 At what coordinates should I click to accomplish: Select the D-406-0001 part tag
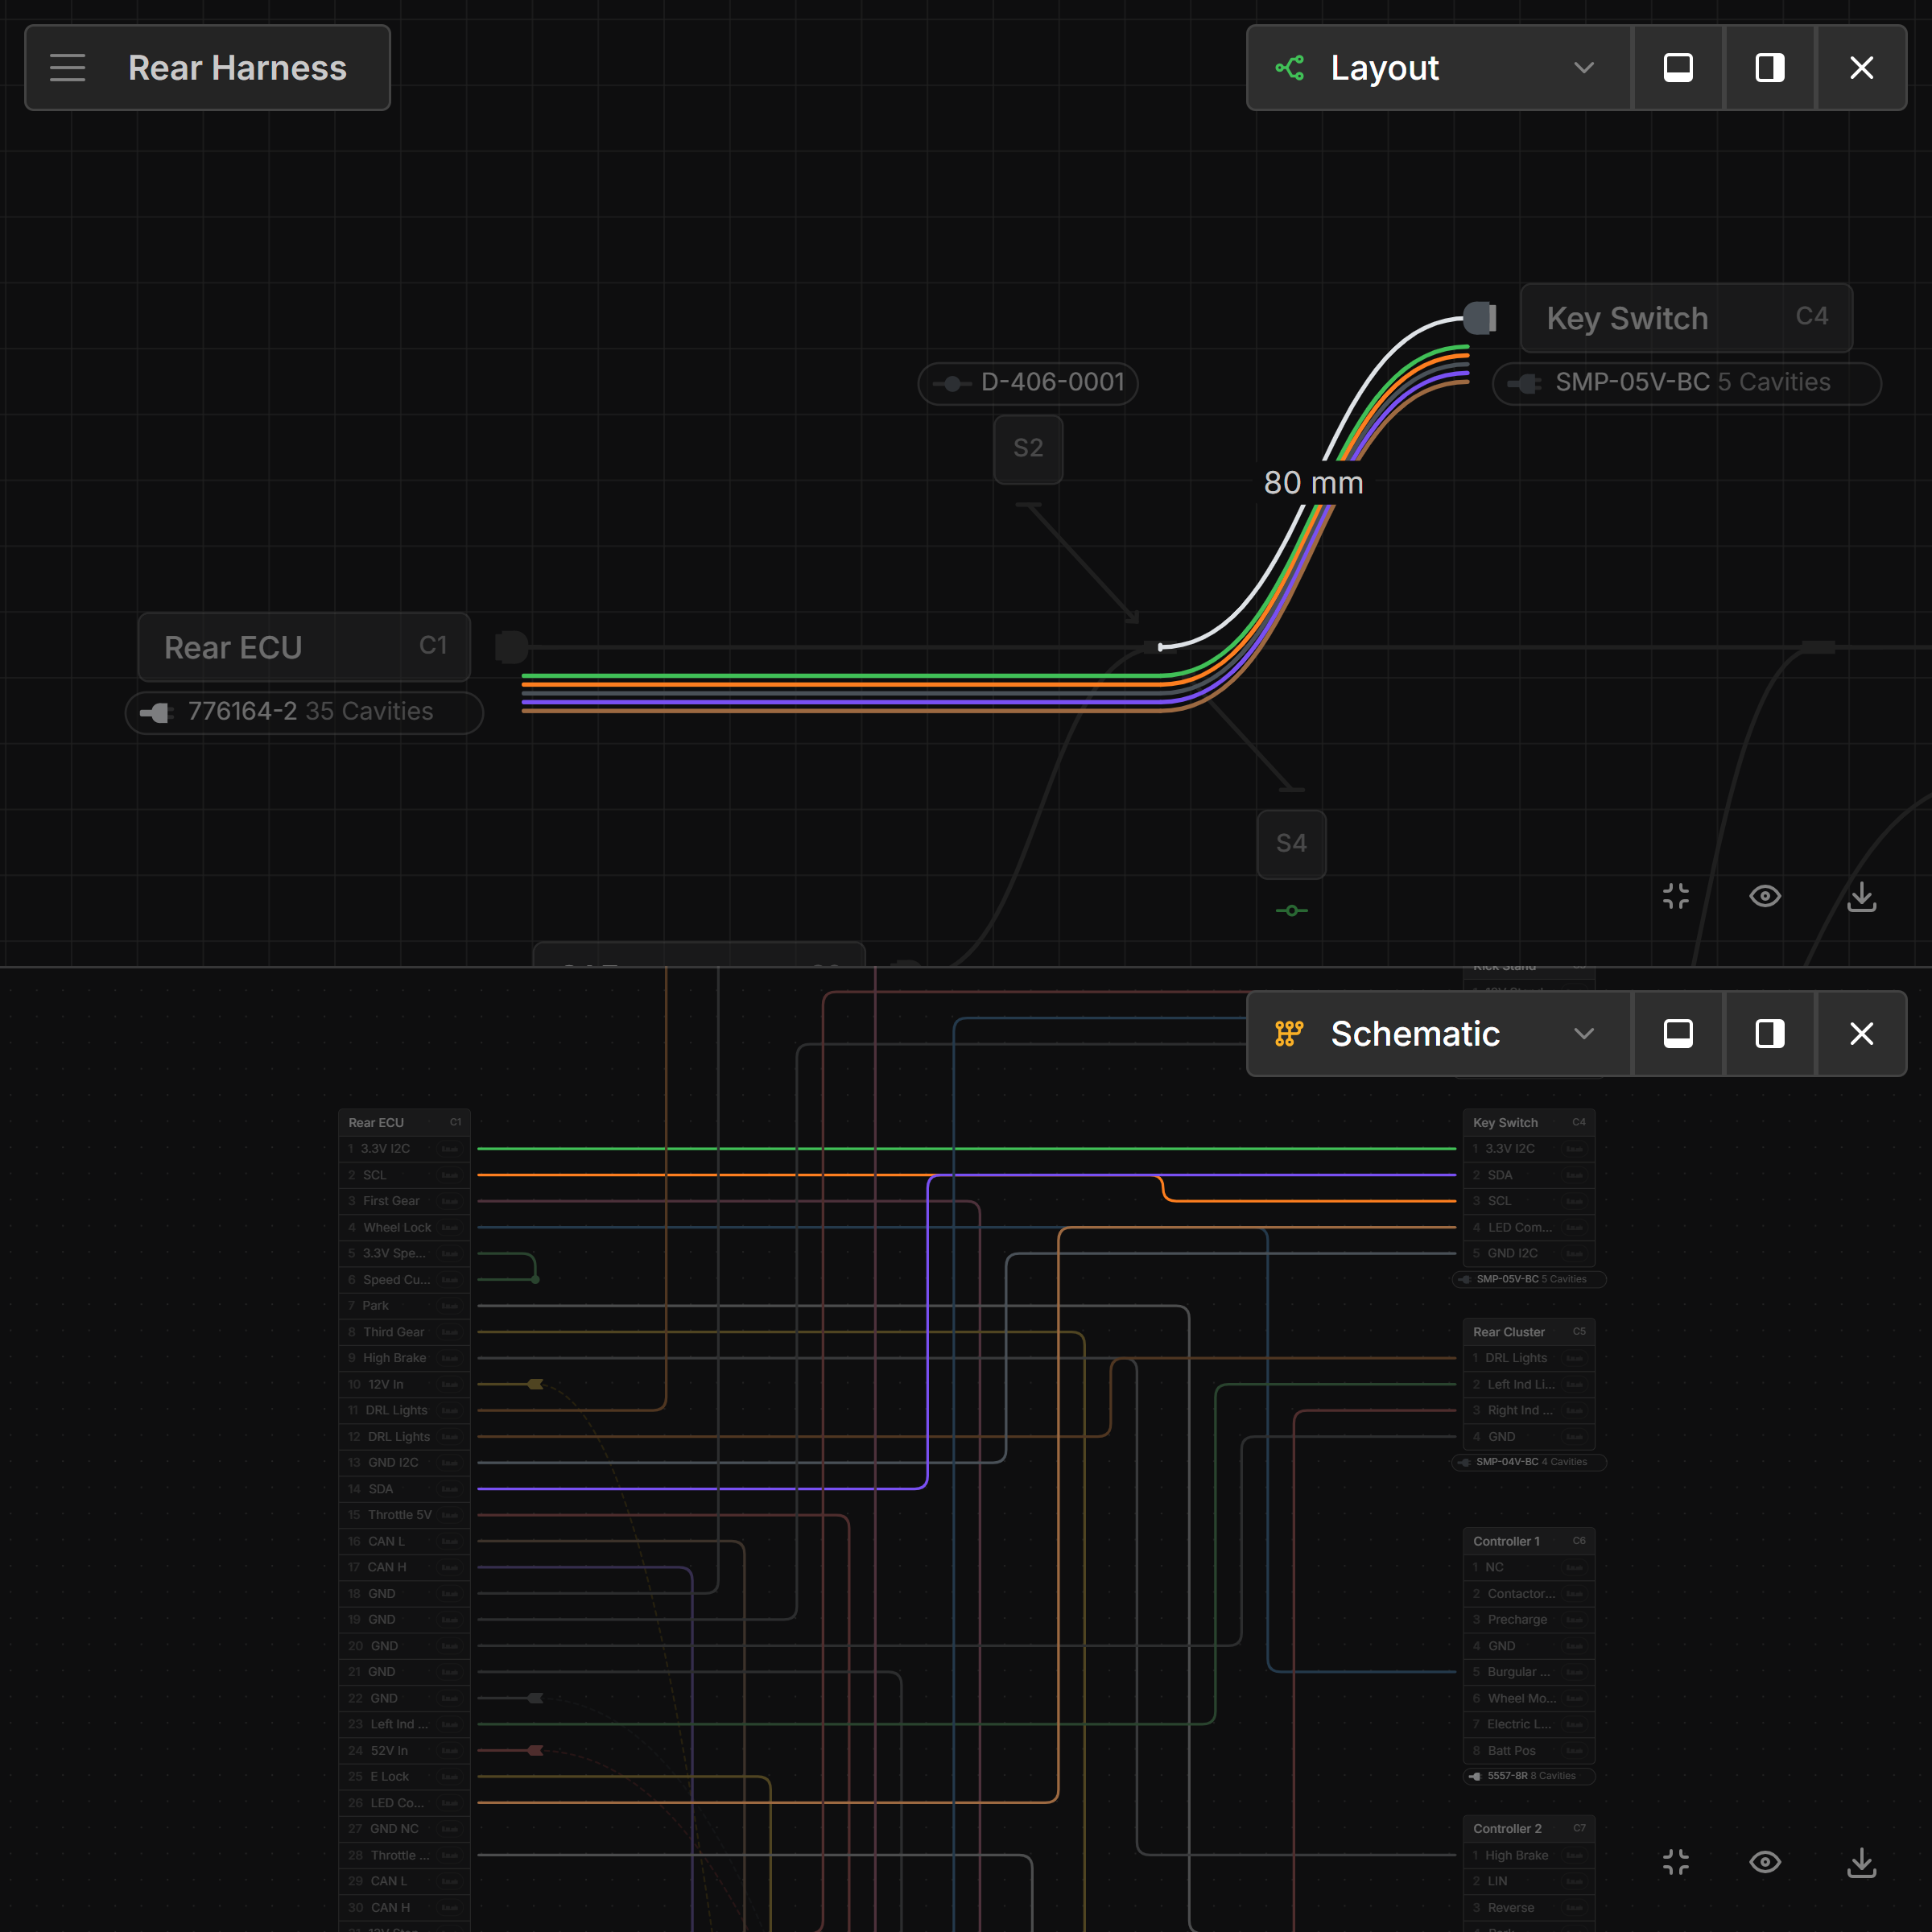coord(1028,383)
